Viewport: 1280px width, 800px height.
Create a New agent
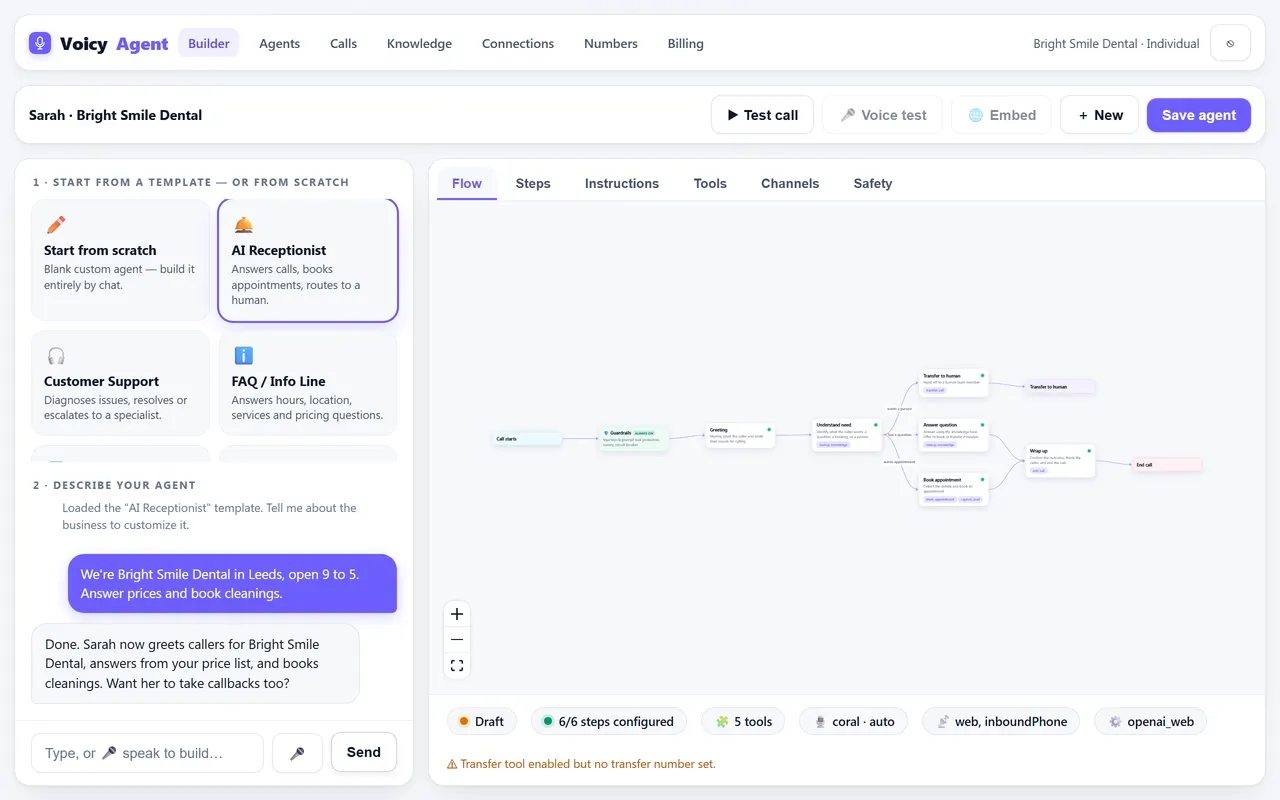(1099, 115)
